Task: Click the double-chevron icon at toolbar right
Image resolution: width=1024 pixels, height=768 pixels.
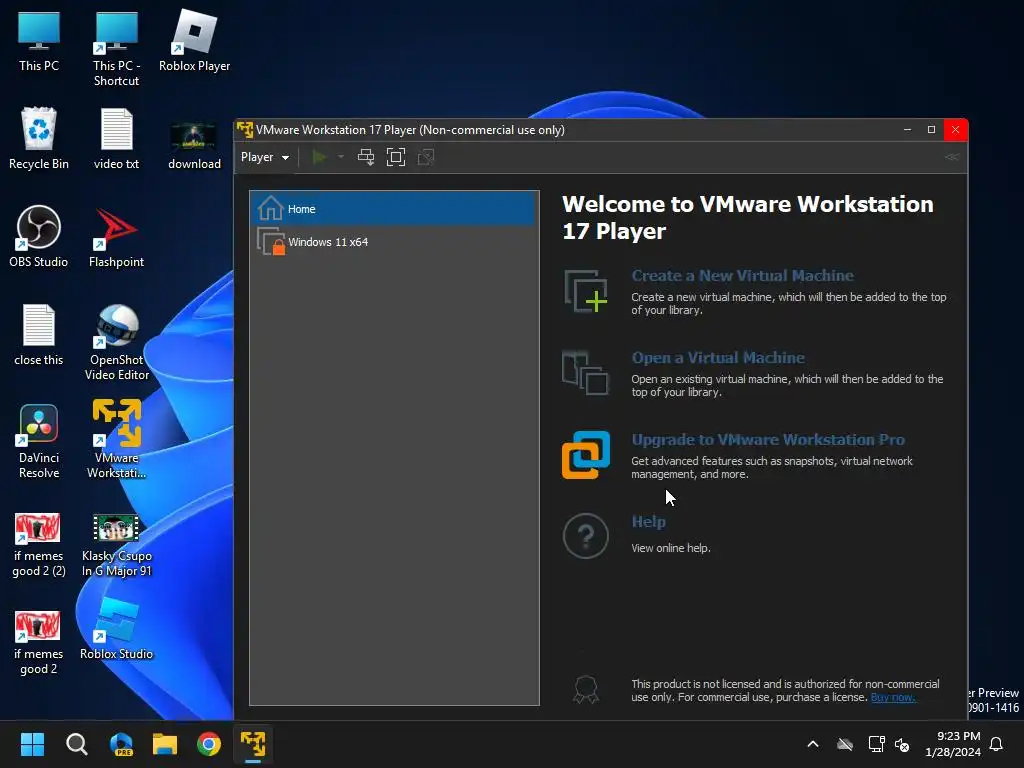Action: [952, 157]
